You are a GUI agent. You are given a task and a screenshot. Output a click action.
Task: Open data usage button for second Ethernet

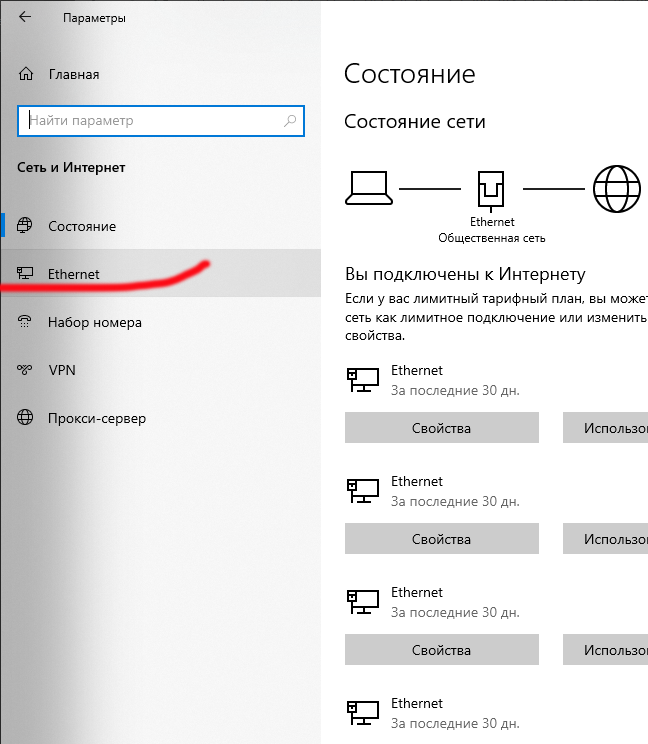coord(605,539)
